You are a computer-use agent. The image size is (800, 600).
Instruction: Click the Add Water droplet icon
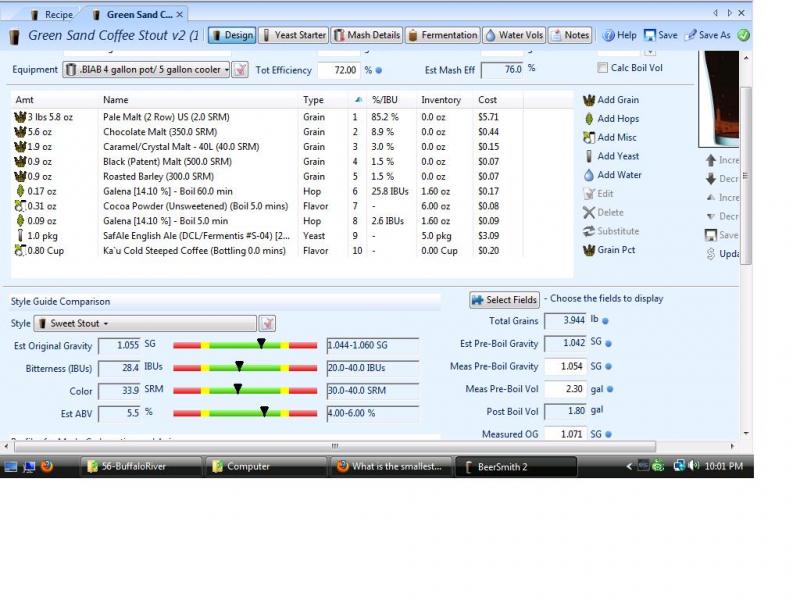pyautogui.click(x=589, y=175)
